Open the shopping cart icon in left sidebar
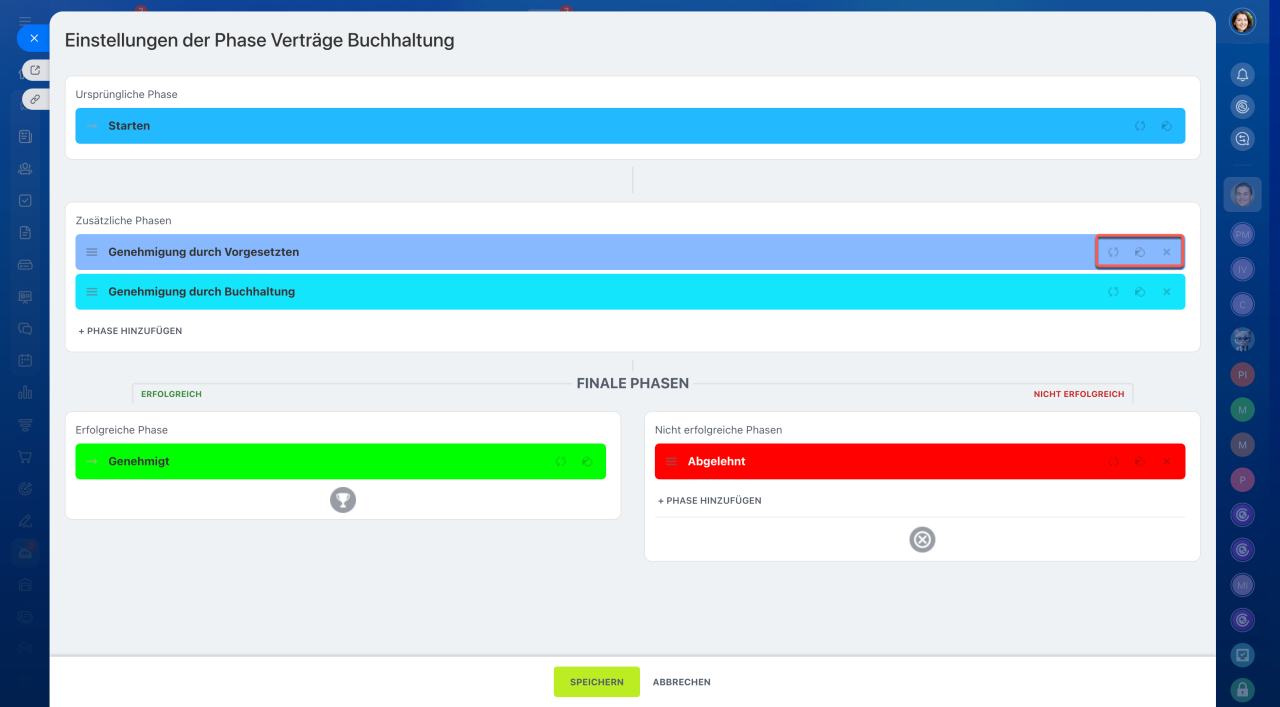Viewport: 1280px width, 707px height. pos(25,456)
